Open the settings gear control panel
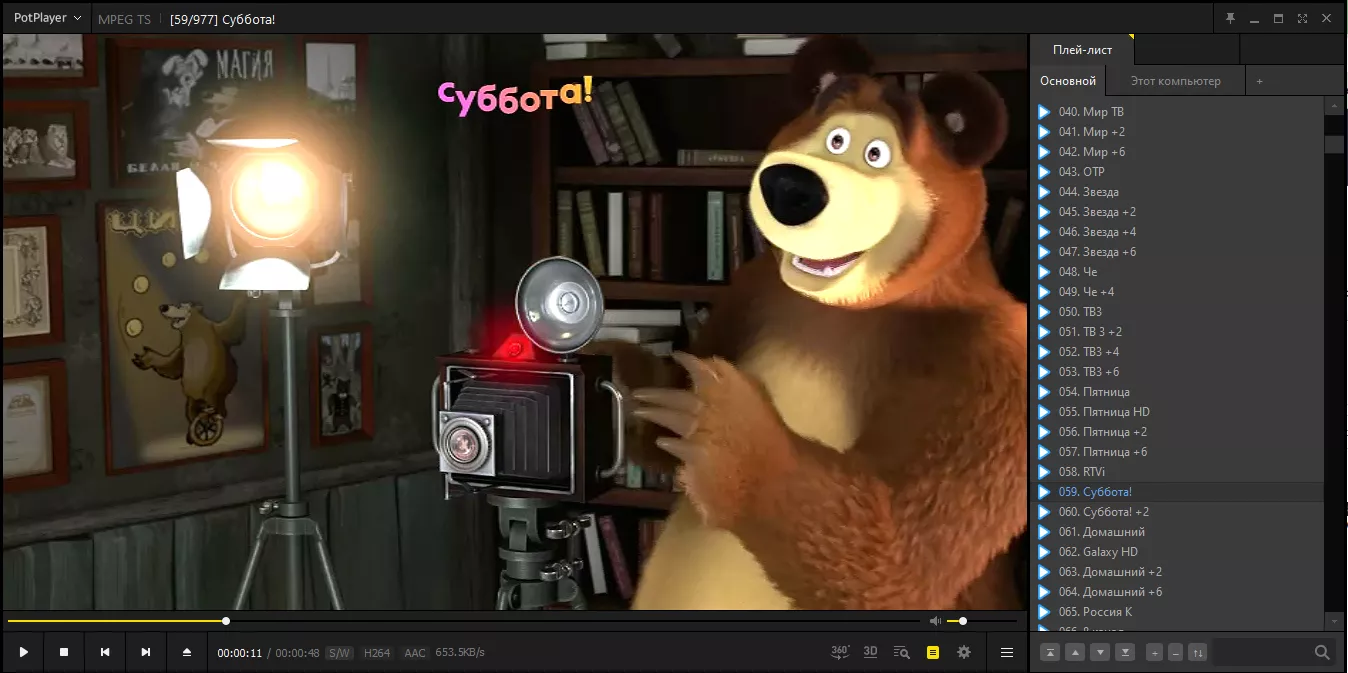 [964, 652]
